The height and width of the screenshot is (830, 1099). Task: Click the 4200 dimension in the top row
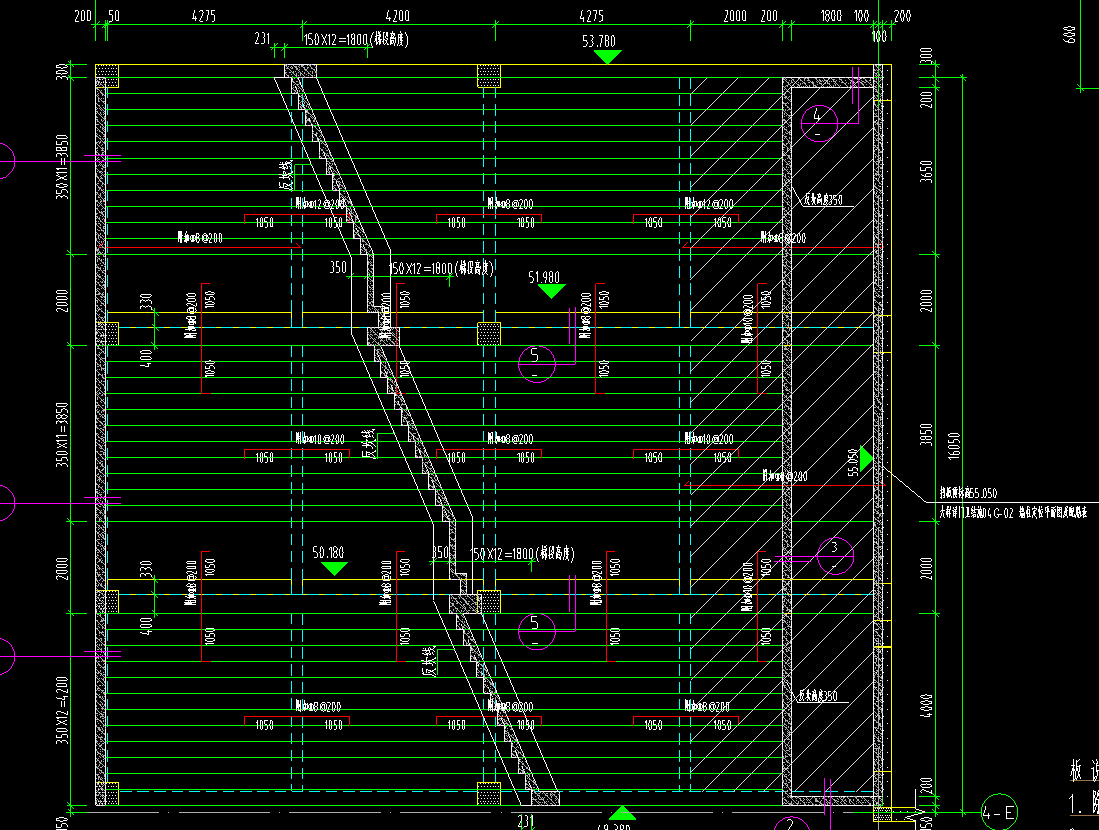[x=397, y=15]
